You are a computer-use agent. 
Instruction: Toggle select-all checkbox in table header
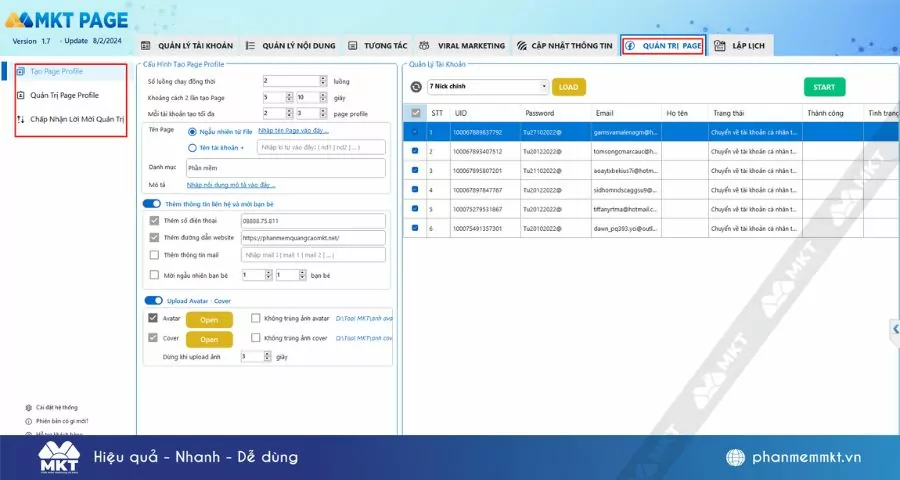(x=416, y=113)
